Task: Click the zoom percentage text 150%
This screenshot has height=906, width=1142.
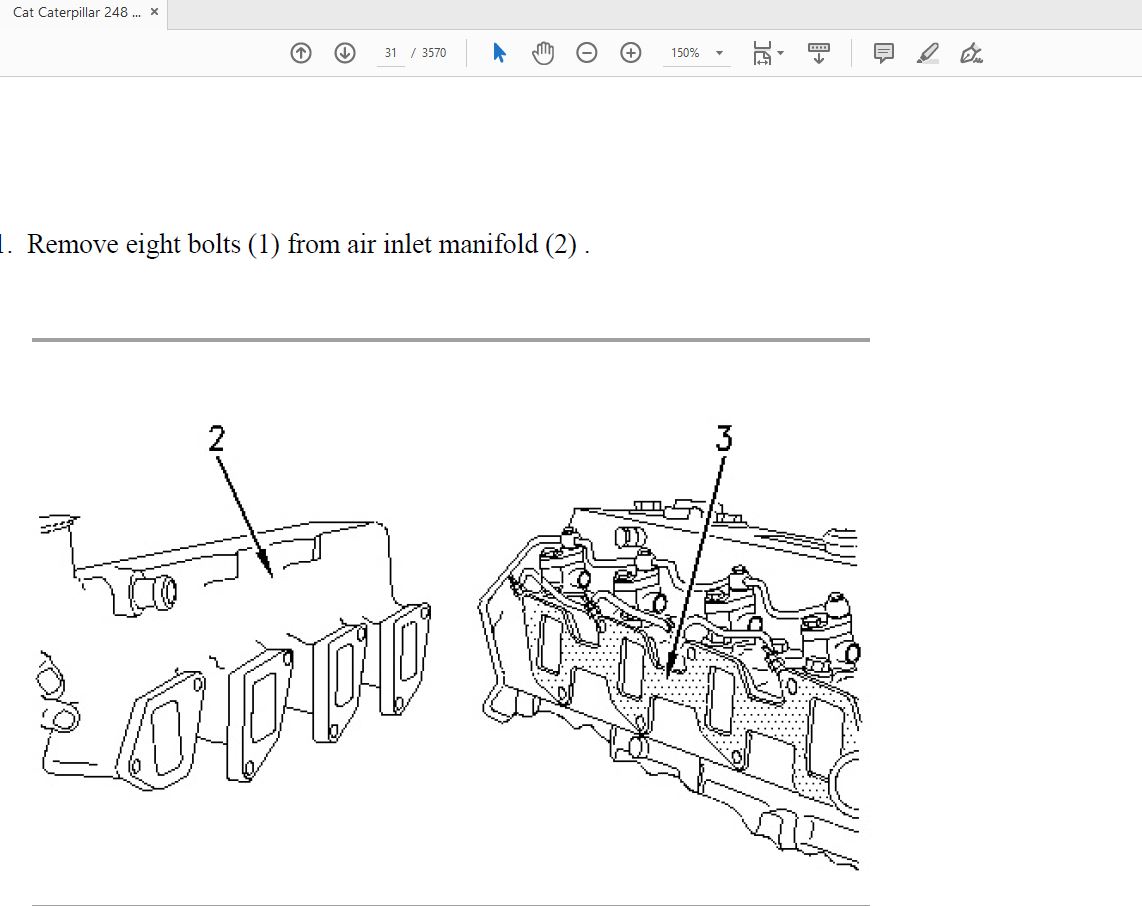Action: (685, 53)
